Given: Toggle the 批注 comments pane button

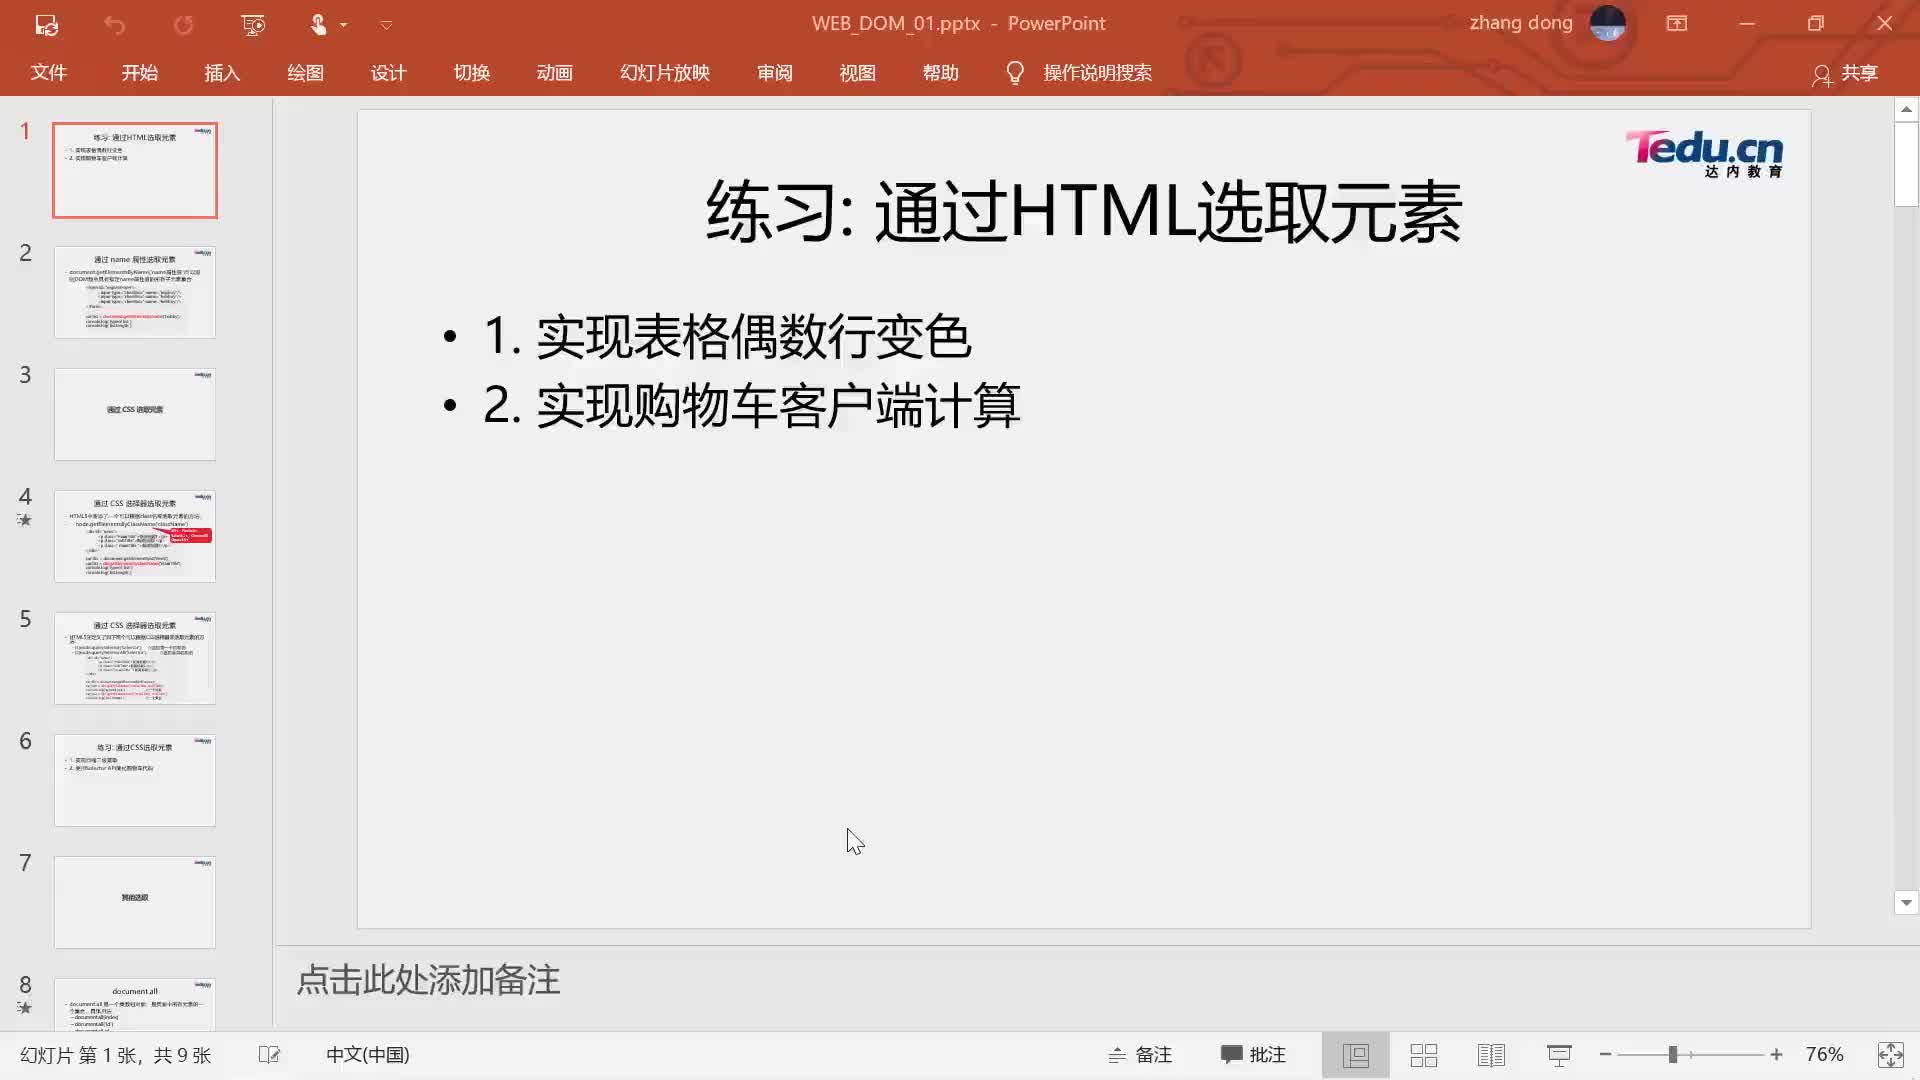Looking at the screenshot, I should [x=1253, y=1055].
